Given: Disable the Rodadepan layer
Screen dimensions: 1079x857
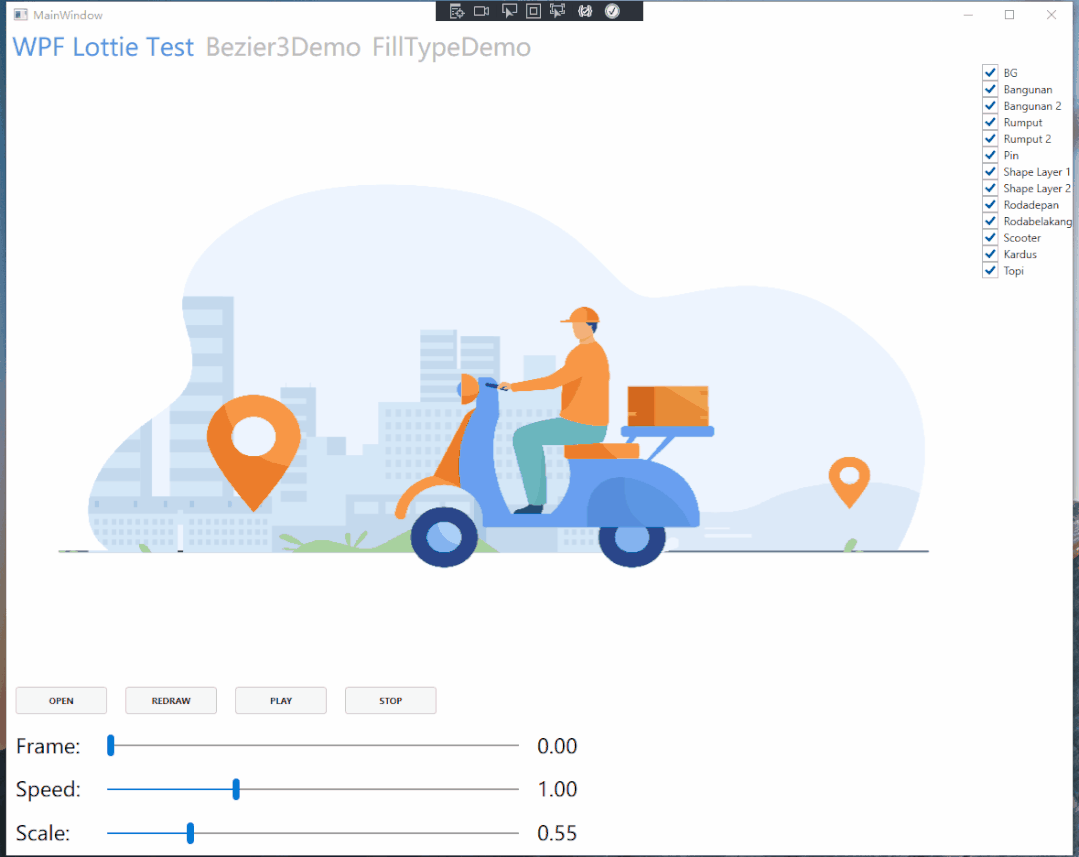Looking at the screenshot, I should [x=990, y=204].
